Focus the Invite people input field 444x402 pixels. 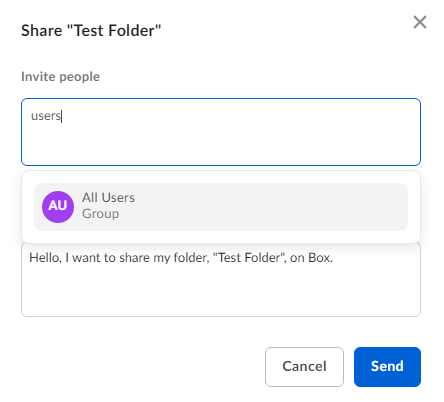pos(221,132)
